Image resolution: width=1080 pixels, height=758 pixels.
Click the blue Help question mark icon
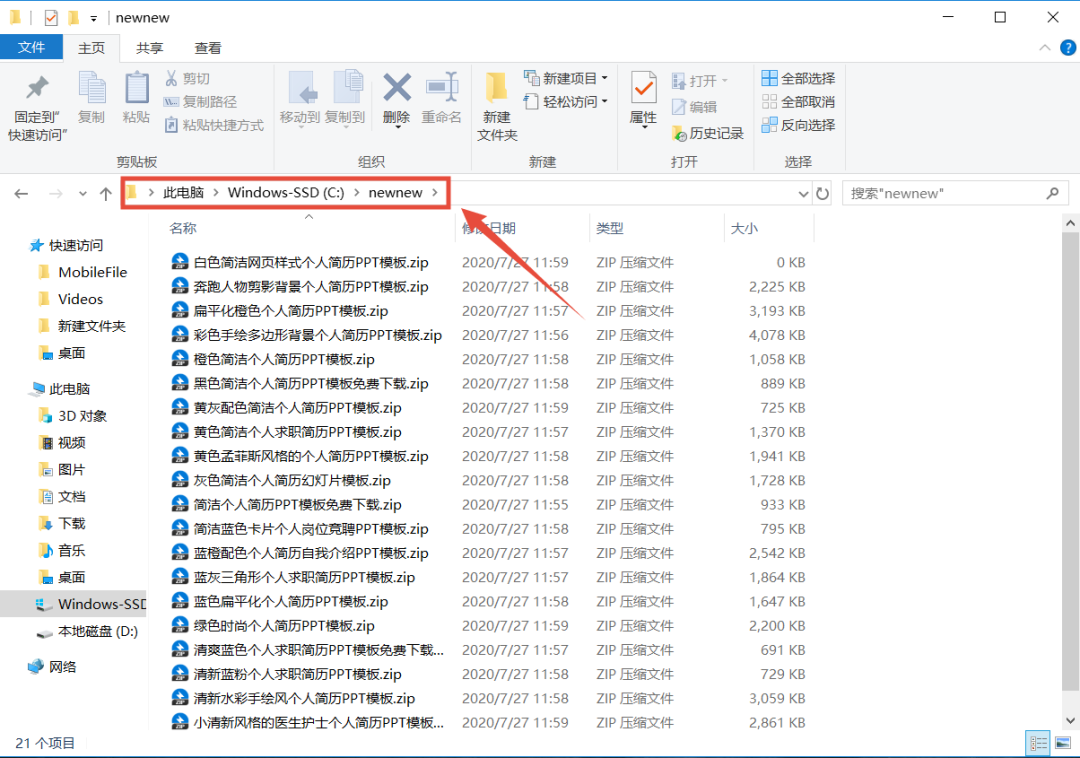pos(1068,48)
